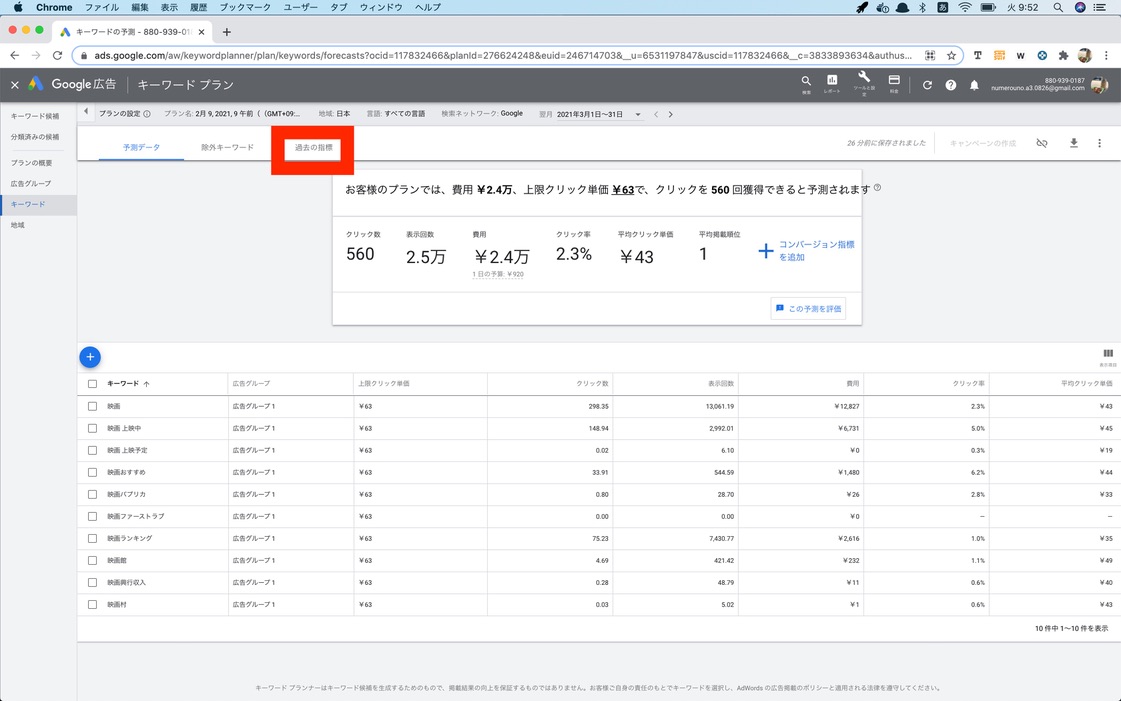The image size is (1121, 701).
Task: Click コンバージョン指標を追加 link text
Action: point(816,251)
